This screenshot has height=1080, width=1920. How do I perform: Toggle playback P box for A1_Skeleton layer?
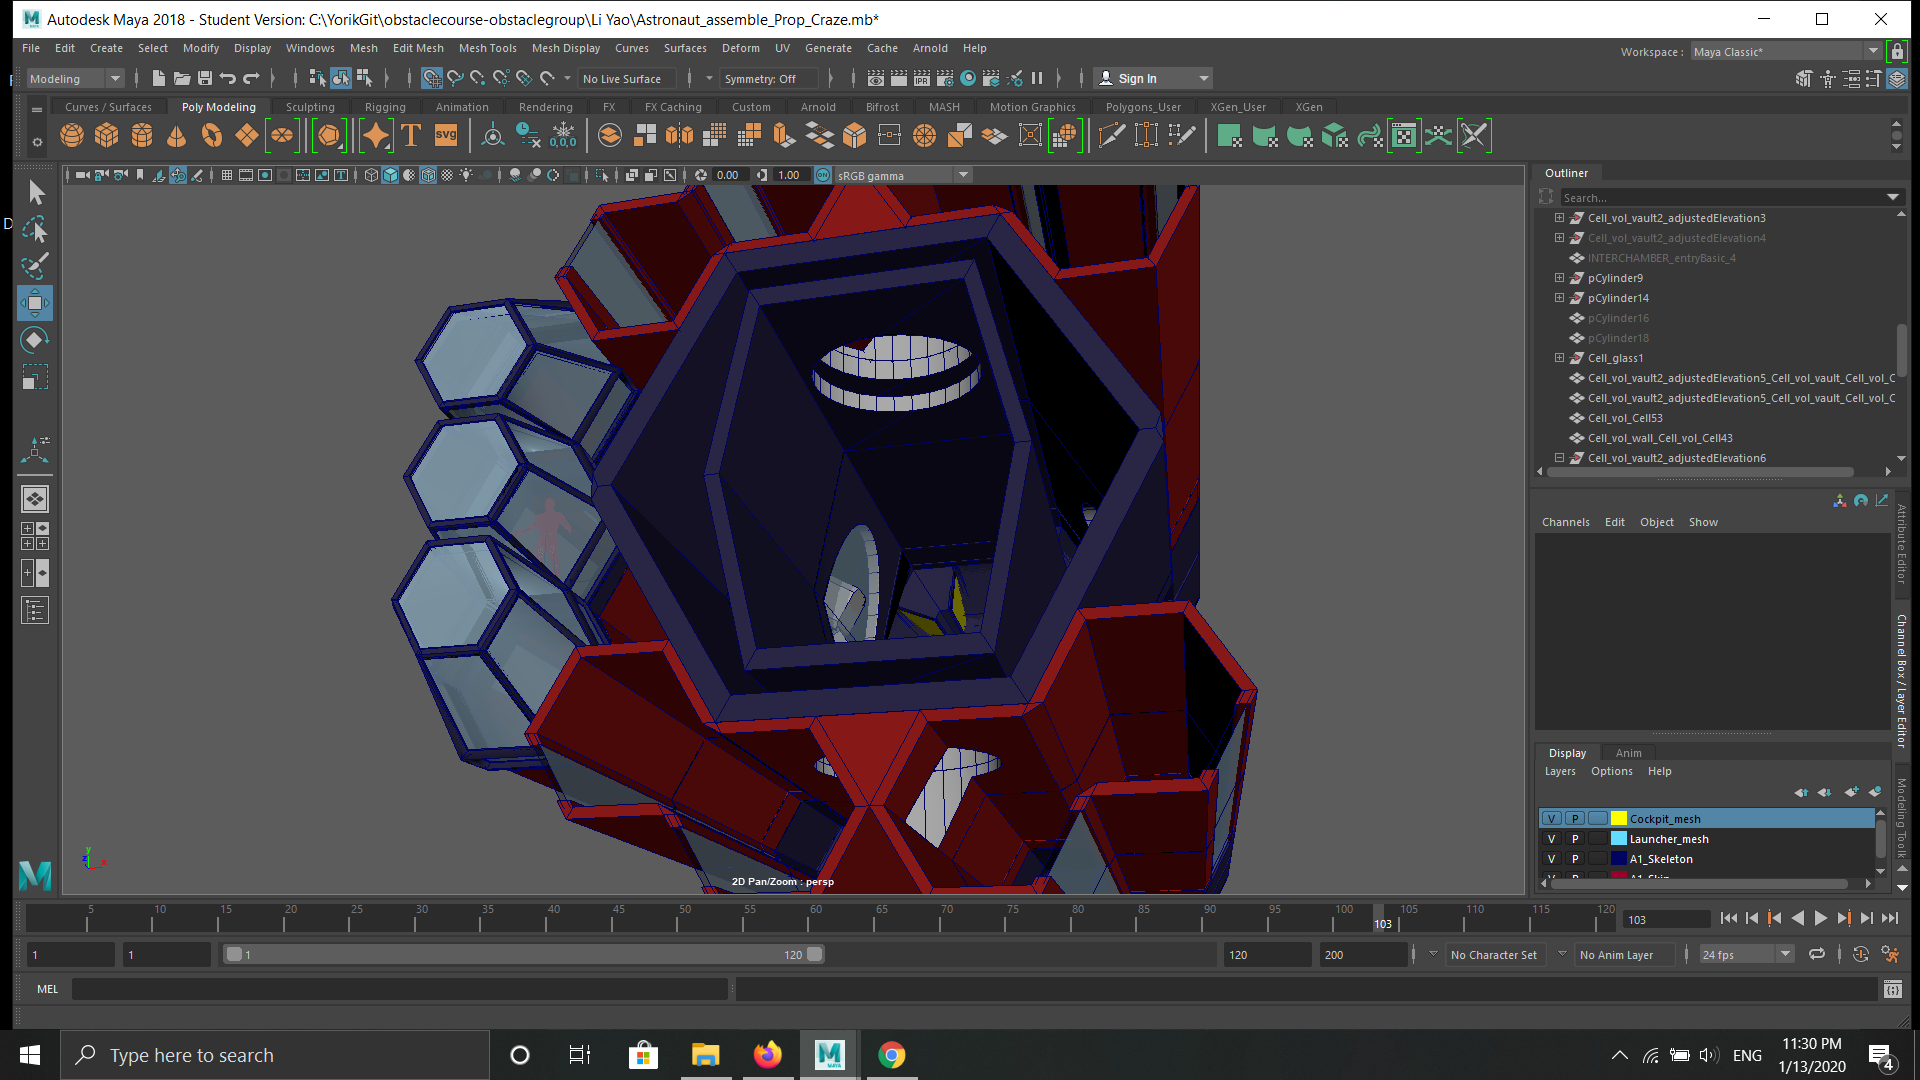(1575, 859)
